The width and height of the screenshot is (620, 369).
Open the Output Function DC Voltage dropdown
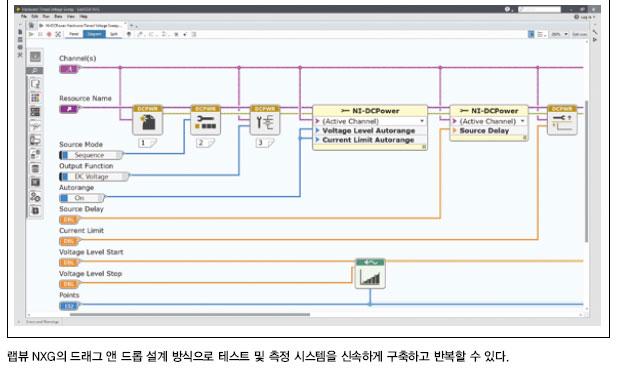click(x=94, y=176)
